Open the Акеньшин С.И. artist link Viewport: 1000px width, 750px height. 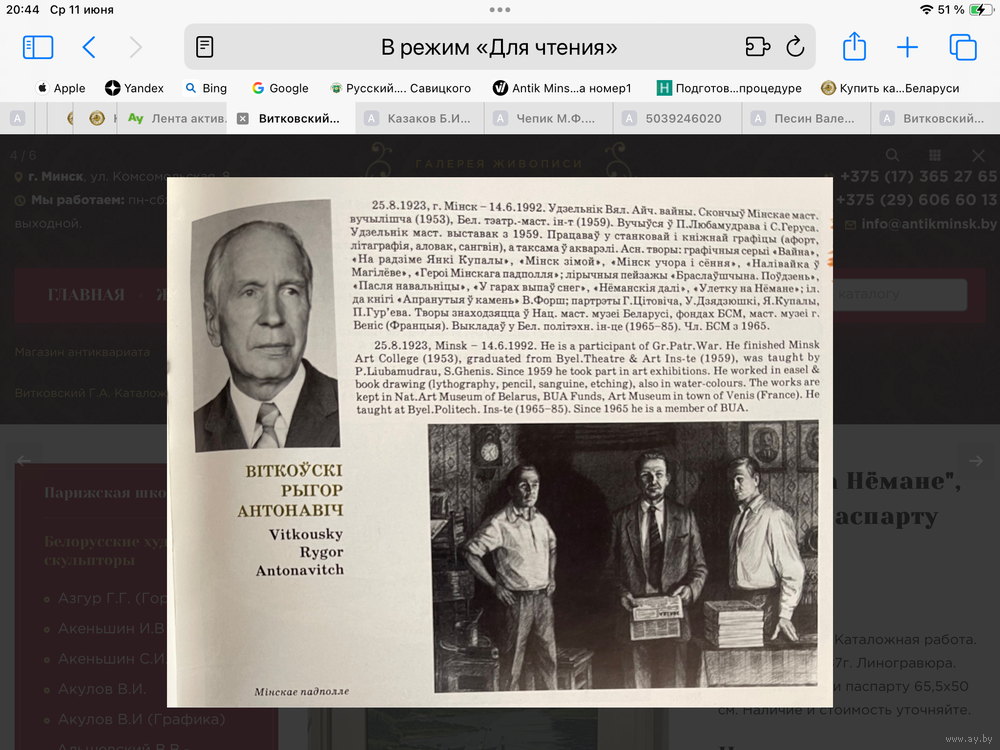pyautogui.click(x=112, y=659)
